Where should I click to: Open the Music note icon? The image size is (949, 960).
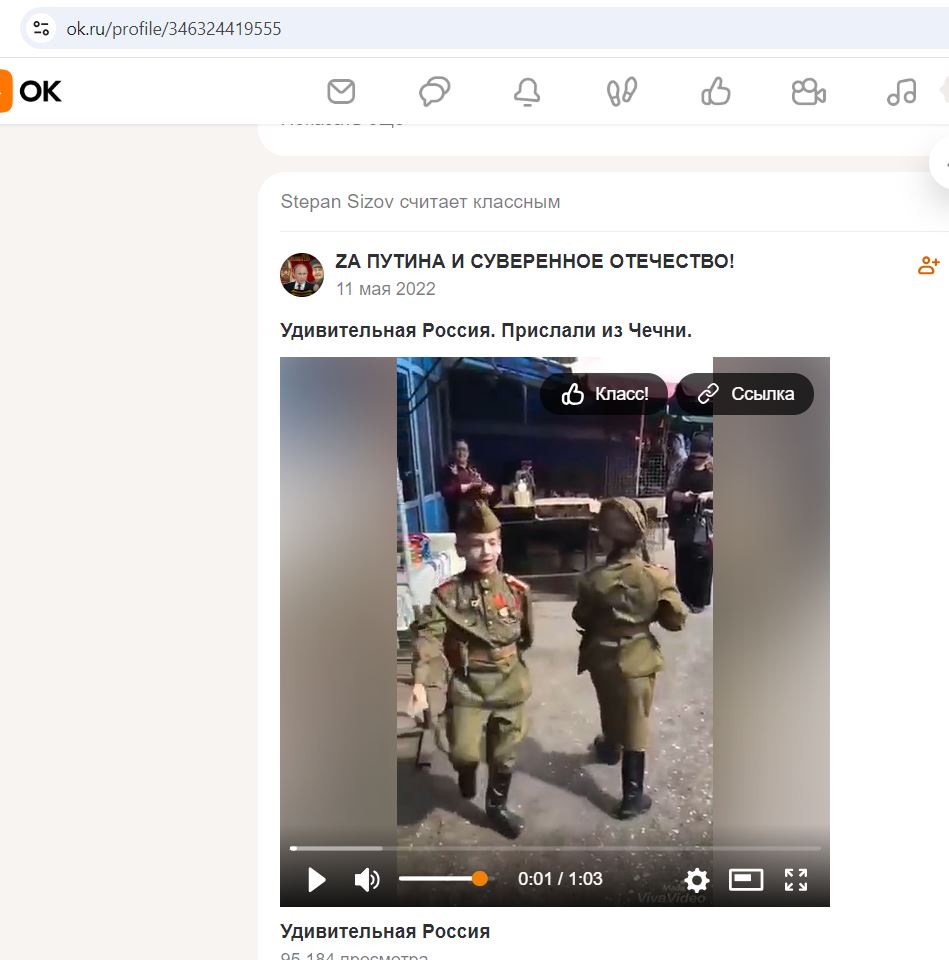coord(902,92)
